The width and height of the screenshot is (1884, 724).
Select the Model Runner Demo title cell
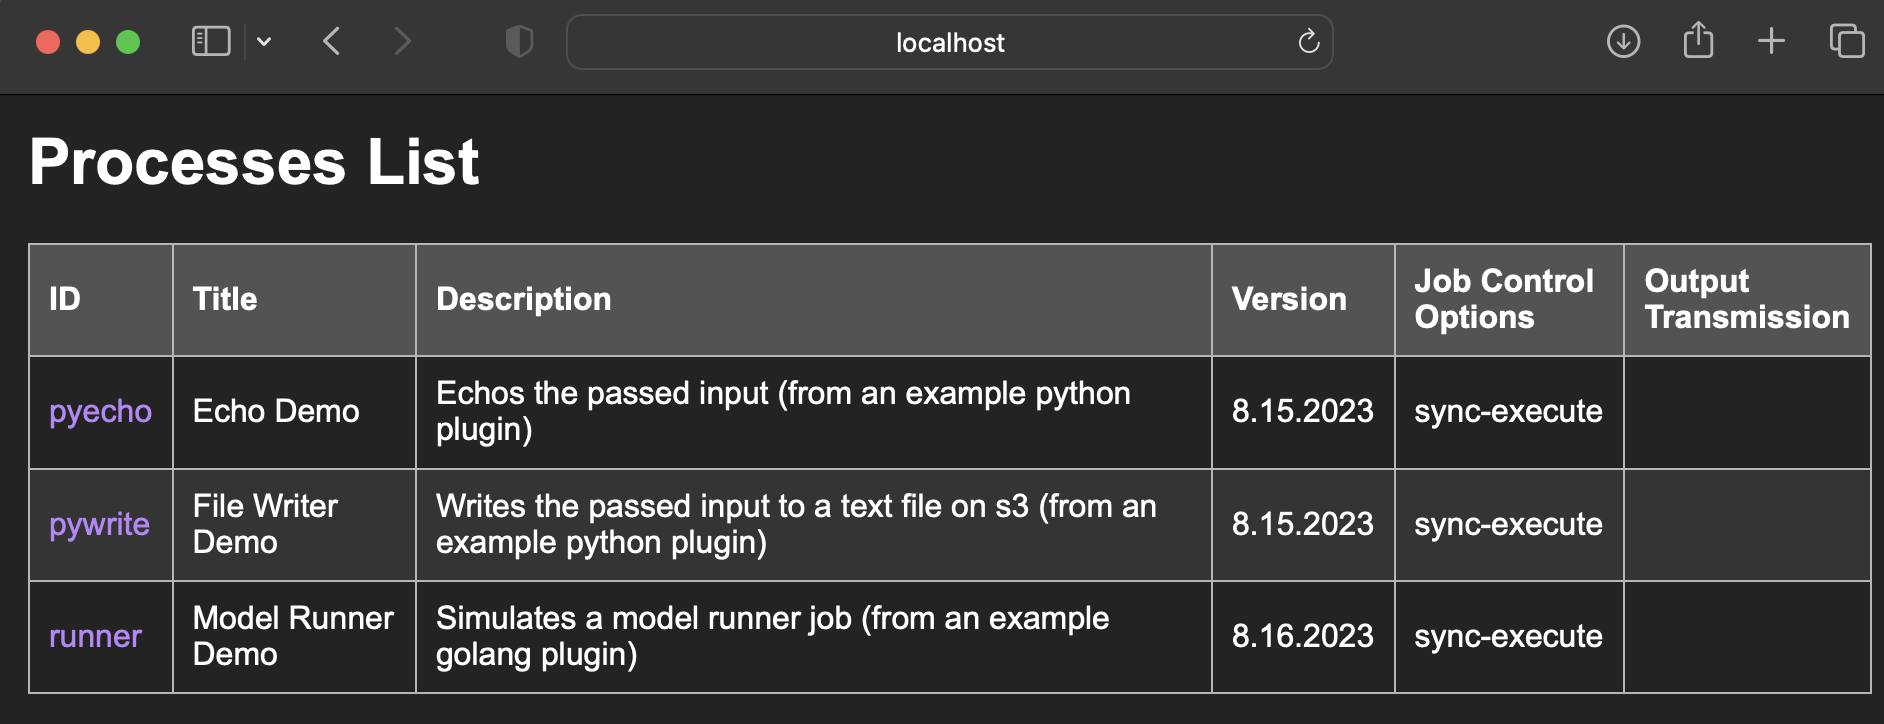pyautogui.click(x=293, y=636)
